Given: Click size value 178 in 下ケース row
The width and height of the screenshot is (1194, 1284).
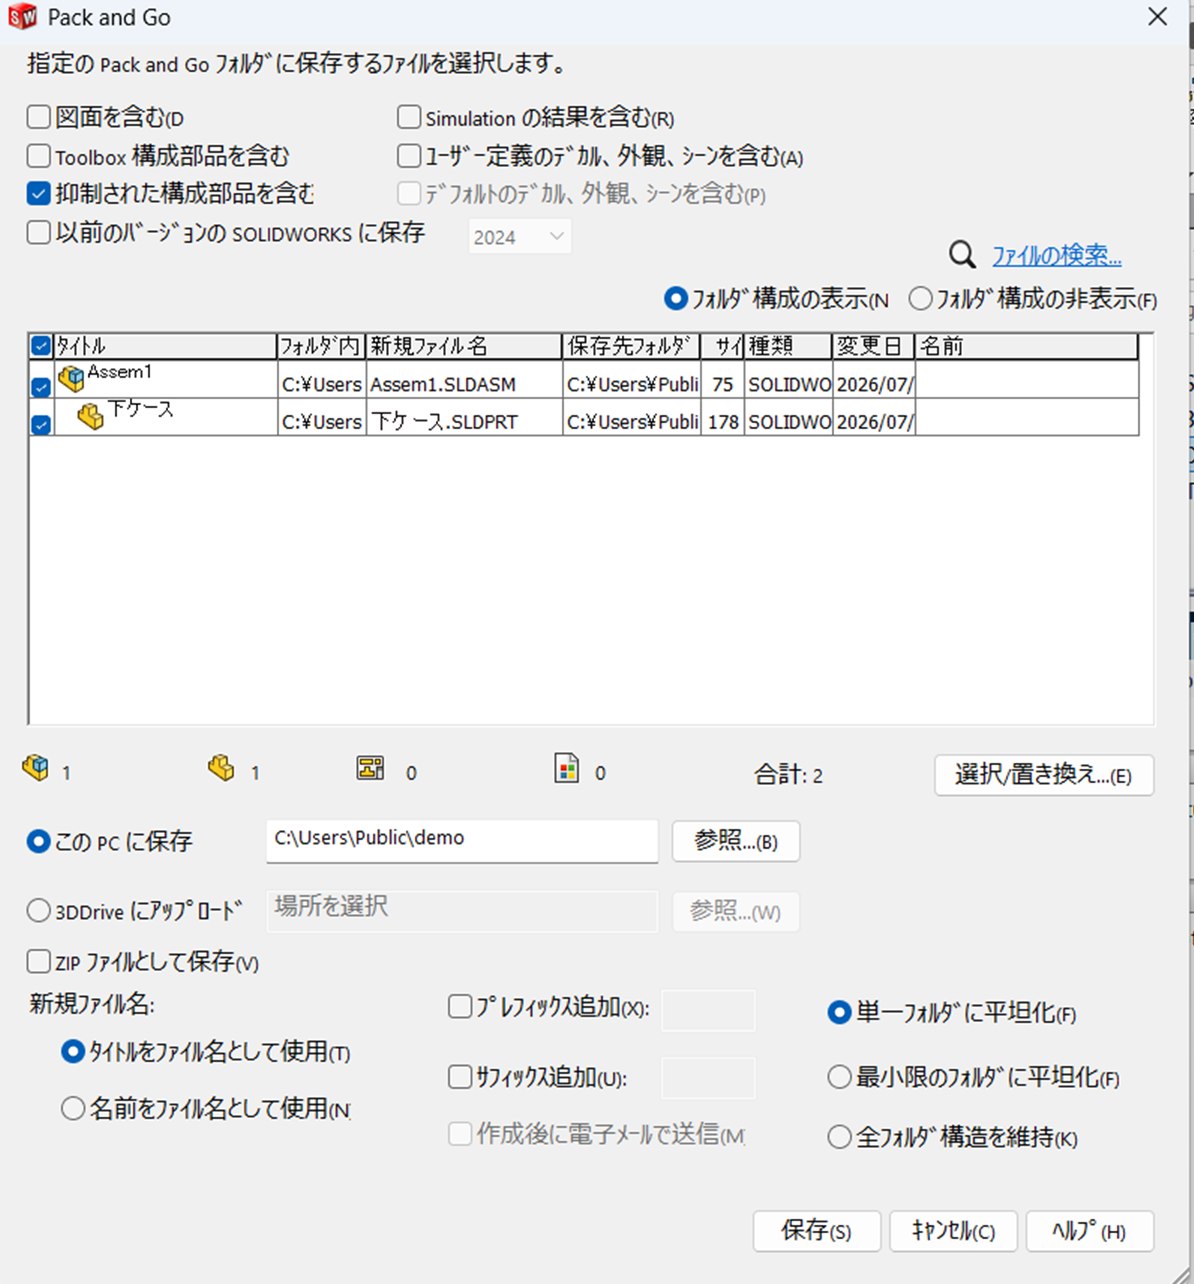Looking at the screenshot, I should (723, 422).
